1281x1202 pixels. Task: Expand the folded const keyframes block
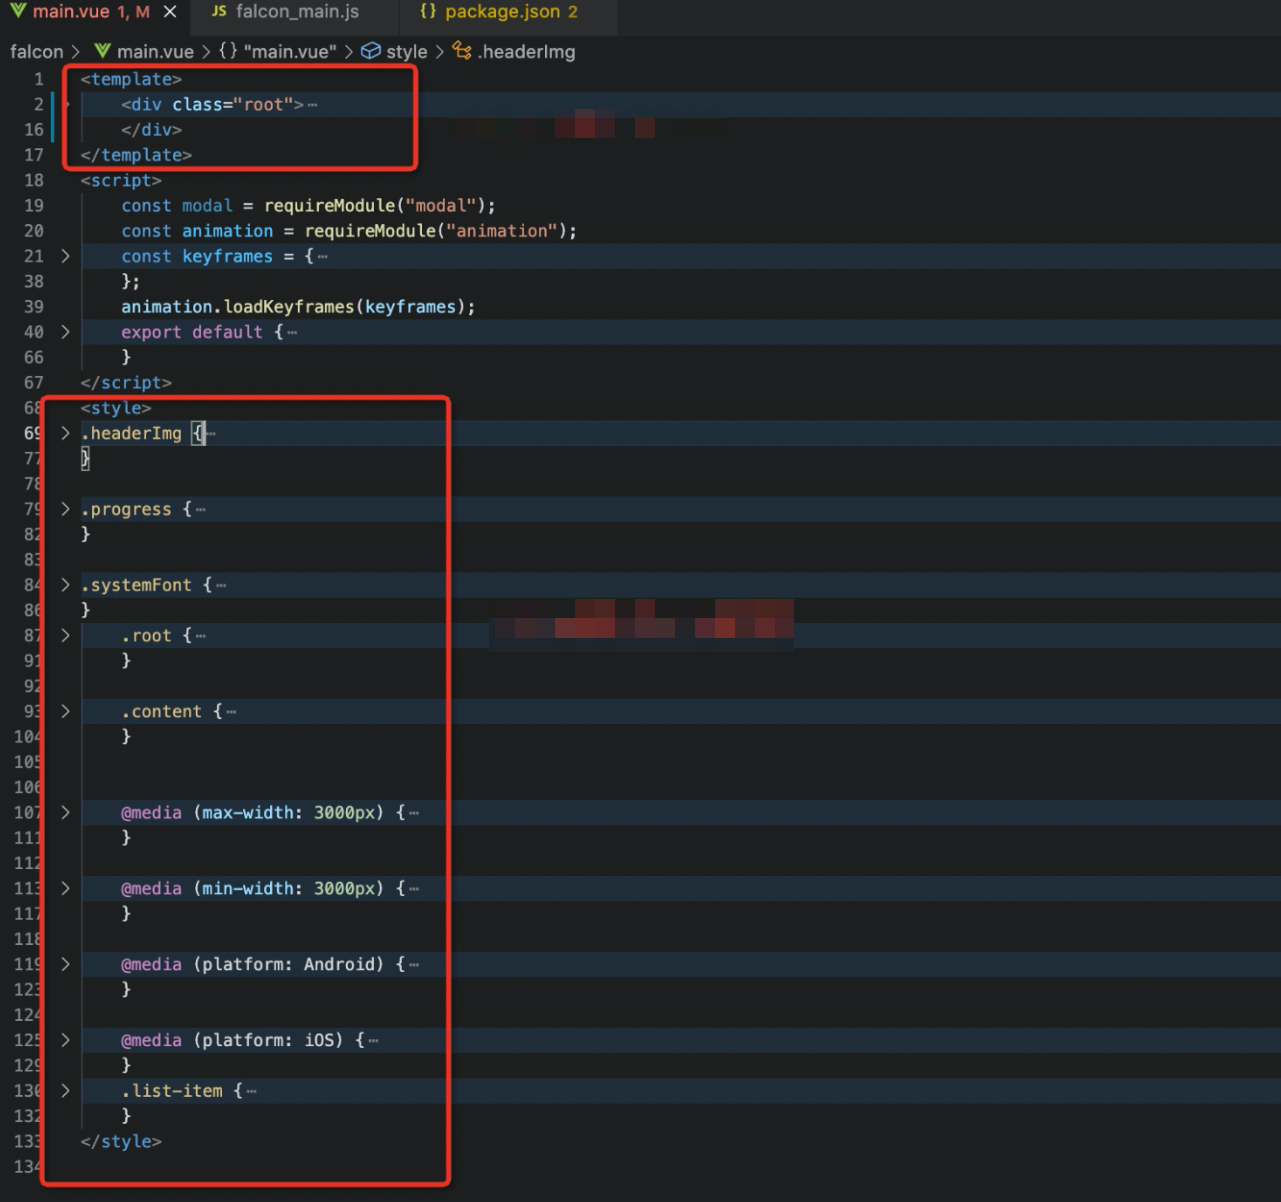click(65, 256)
